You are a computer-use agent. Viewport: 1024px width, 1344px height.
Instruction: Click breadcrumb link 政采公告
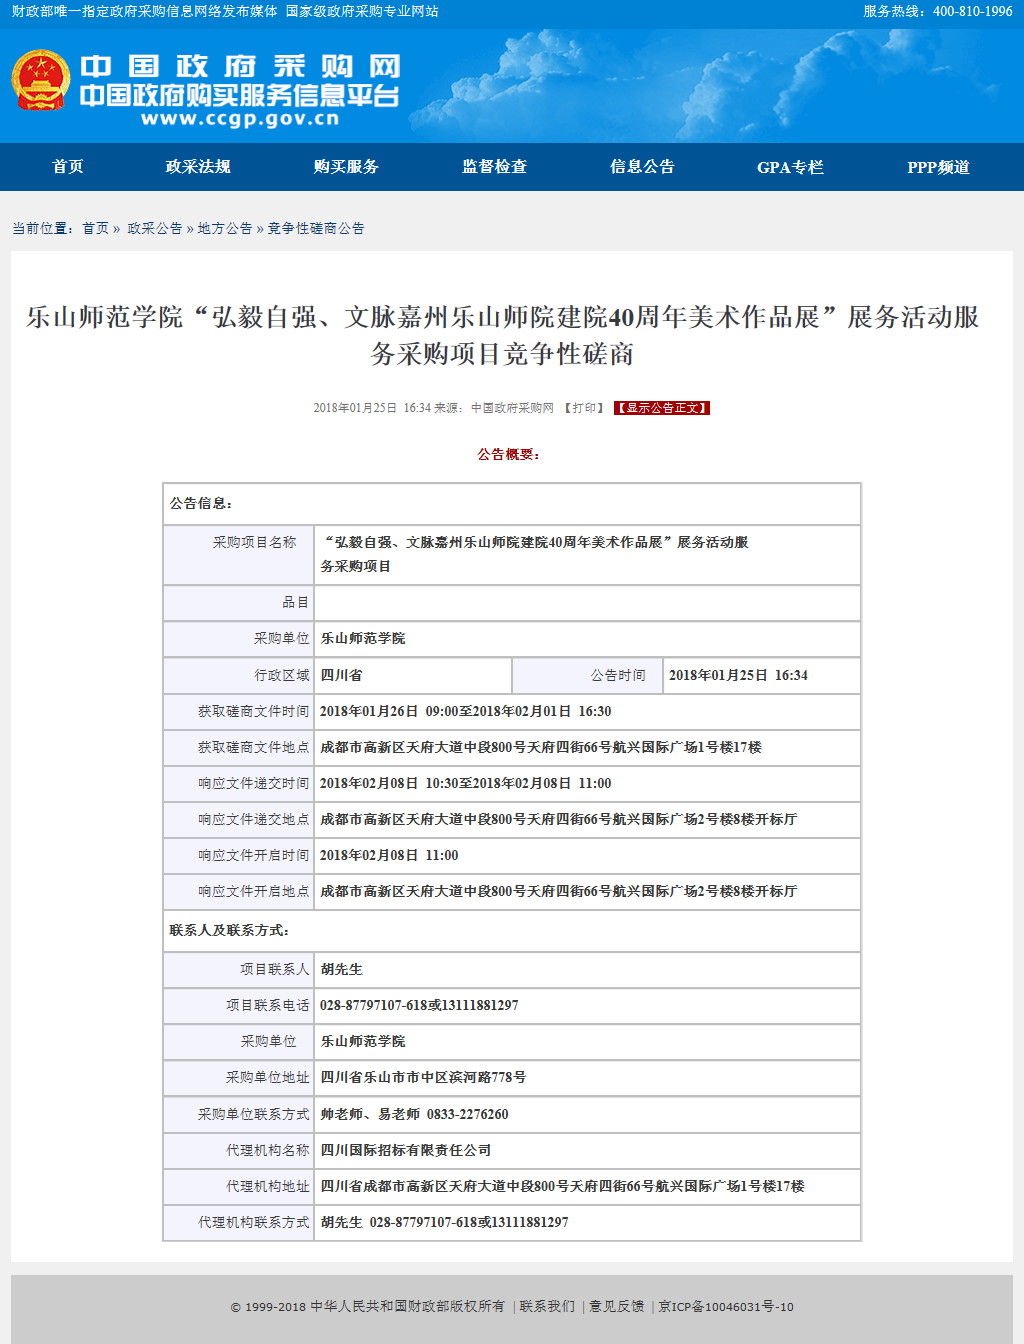point(155,228)
